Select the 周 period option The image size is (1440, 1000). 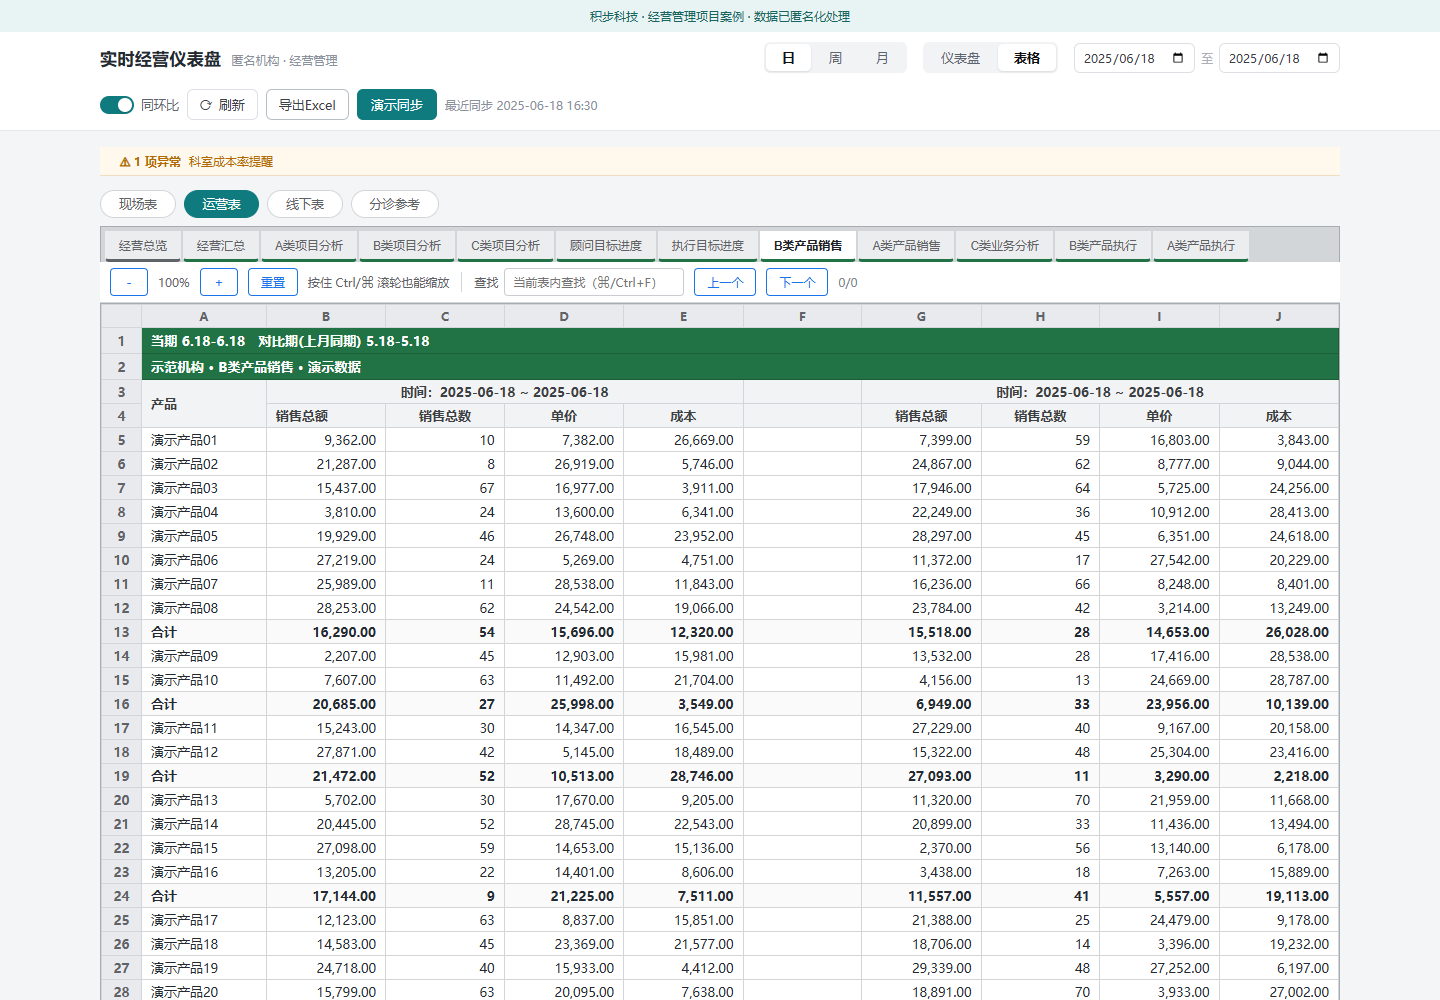[835, 58]
